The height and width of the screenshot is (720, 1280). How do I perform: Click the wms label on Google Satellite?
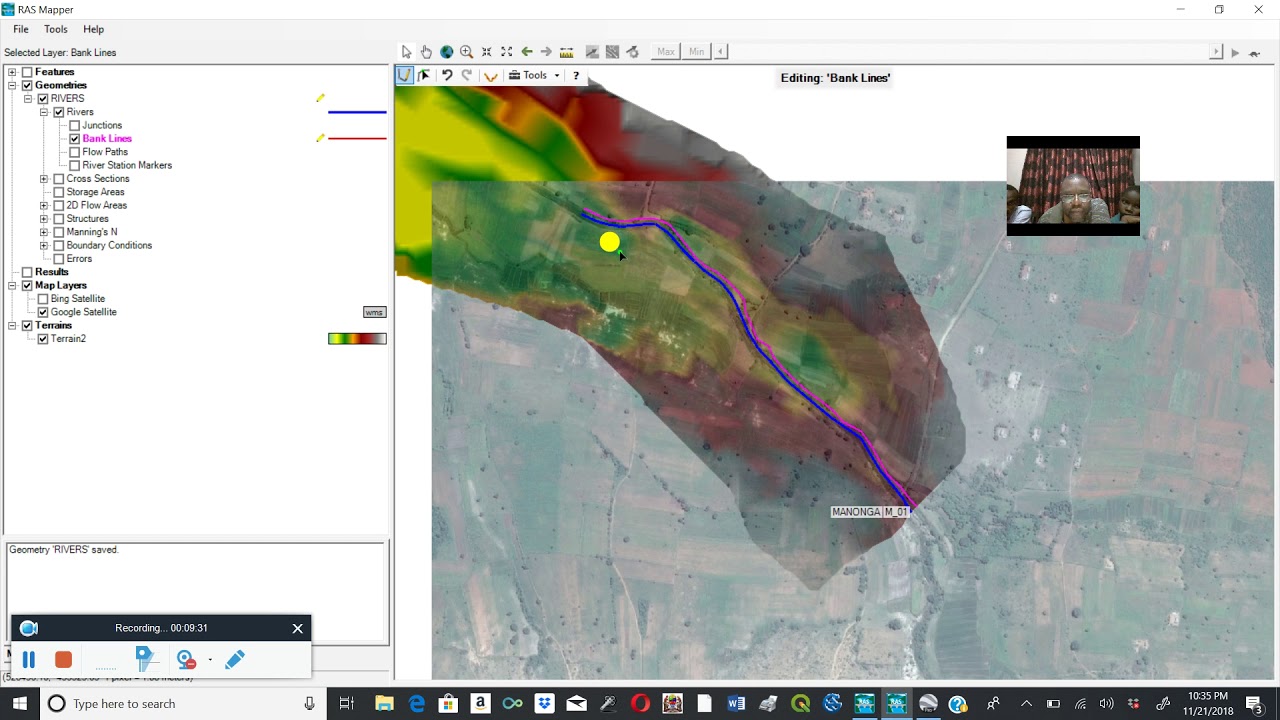pos(374,312)
